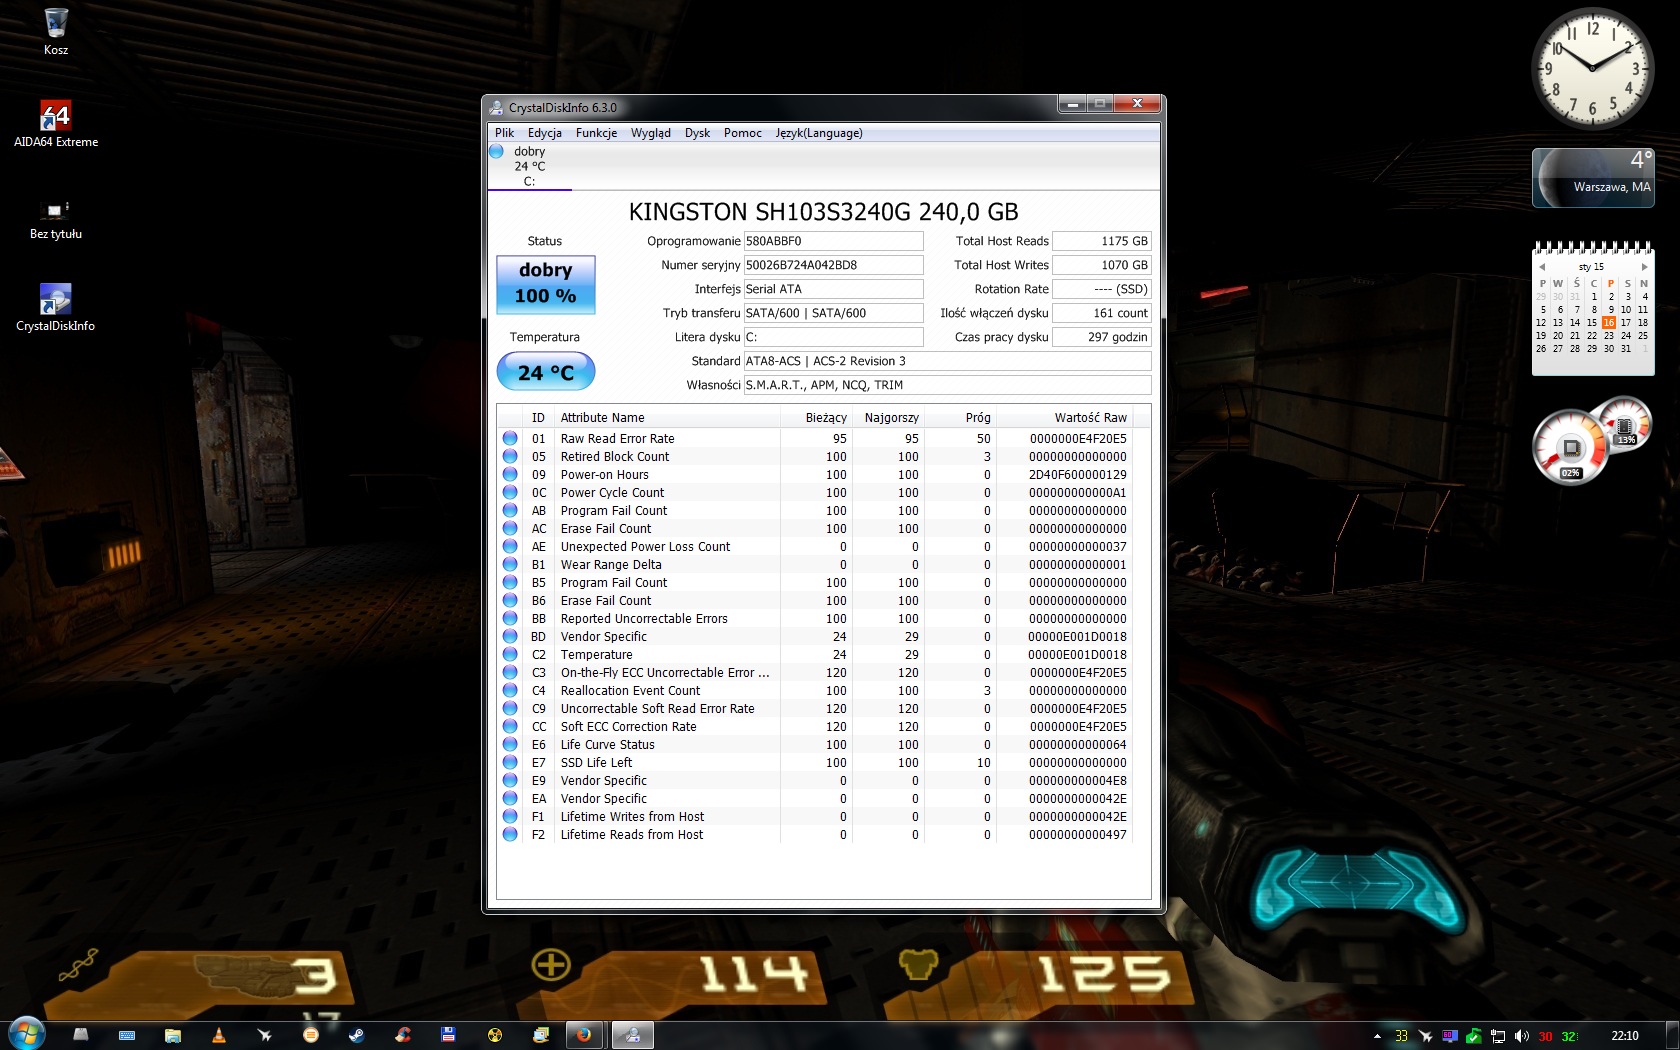Open the Funkcje menu
This screenshot has height=1050, width=1680.
click(x=596, y=133)
